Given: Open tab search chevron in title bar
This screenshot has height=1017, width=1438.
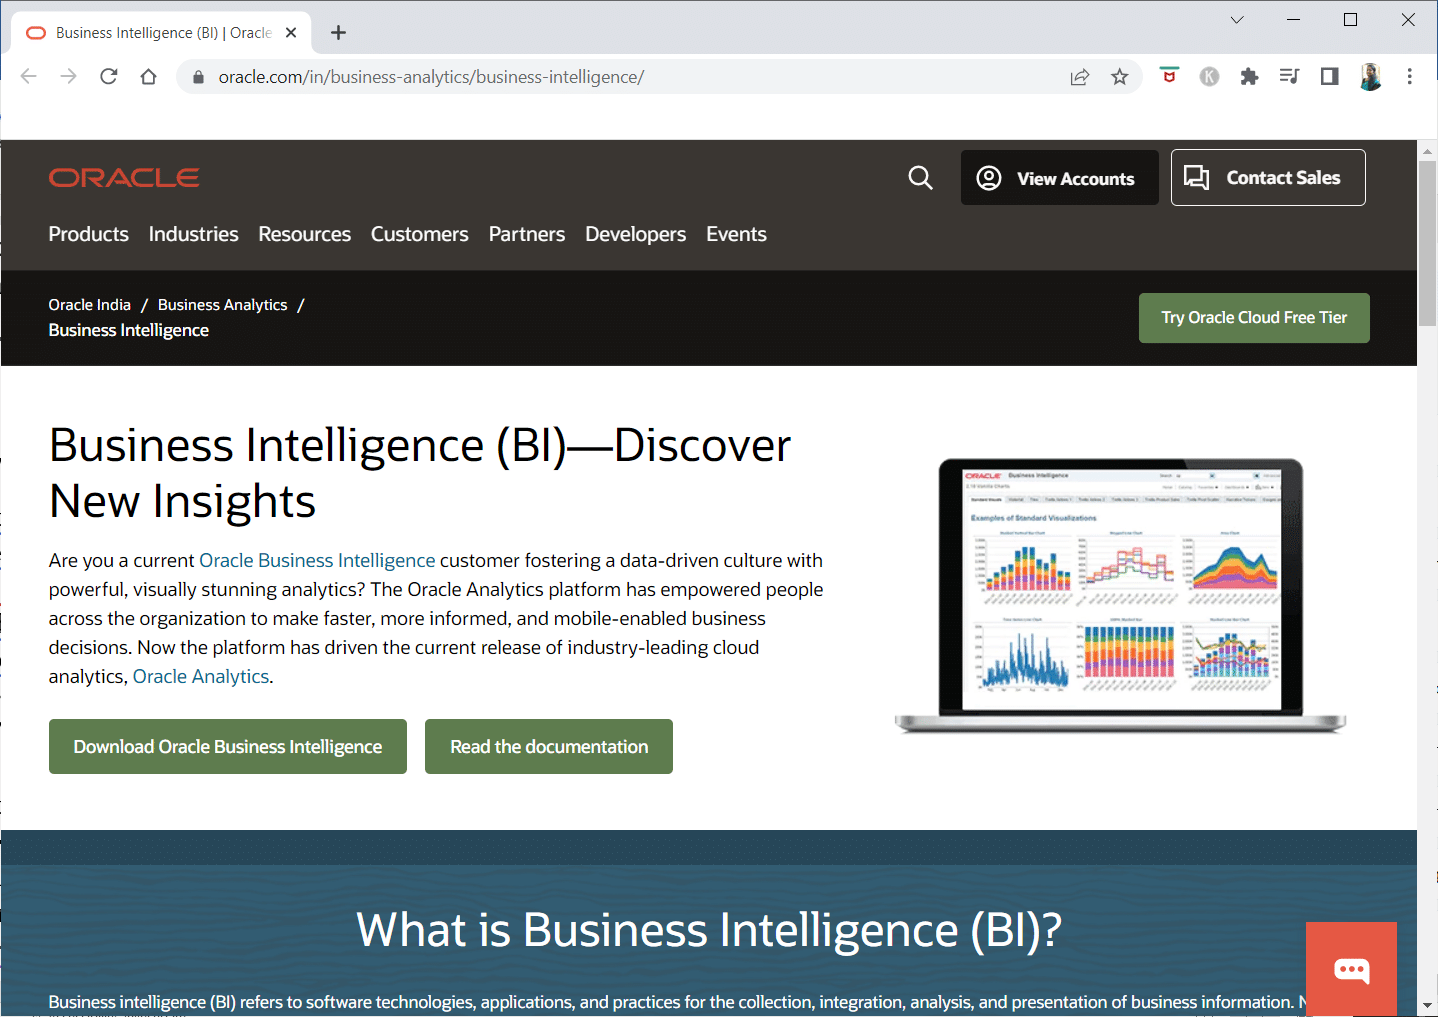Looking at the screenshot, I should [x=1237, y=20].
